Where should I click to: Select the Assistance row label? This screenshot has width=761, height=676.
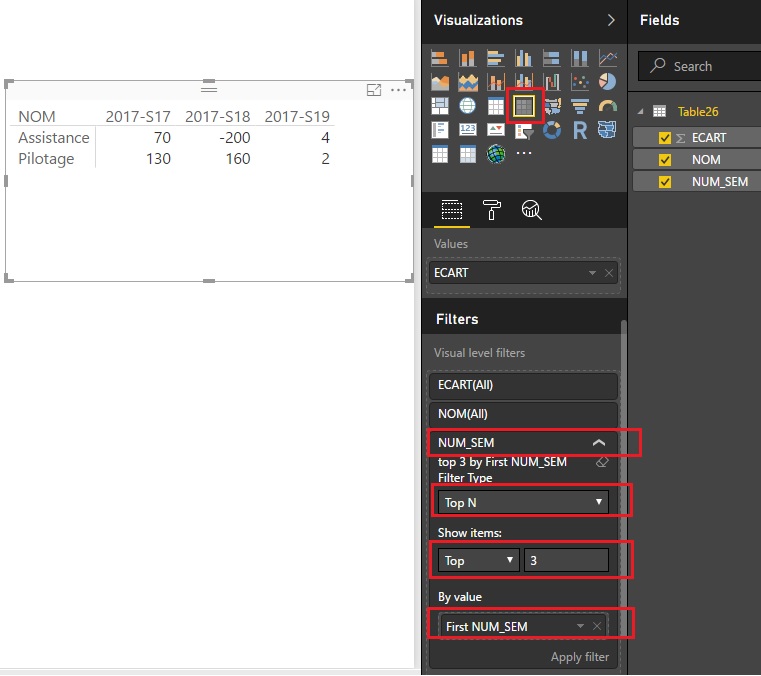[54, 138]
